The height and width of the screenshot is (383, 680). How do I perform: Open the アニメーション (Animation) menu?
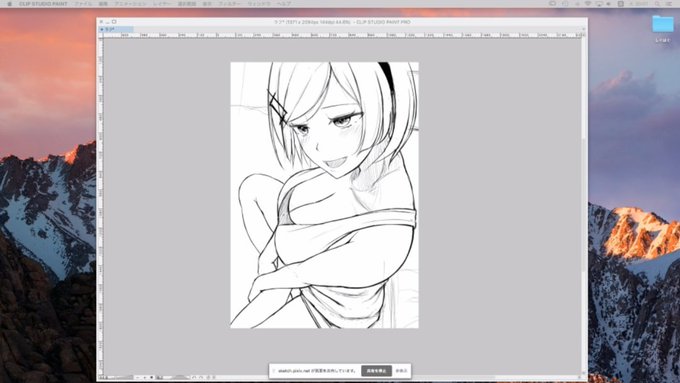pos(131,3)
